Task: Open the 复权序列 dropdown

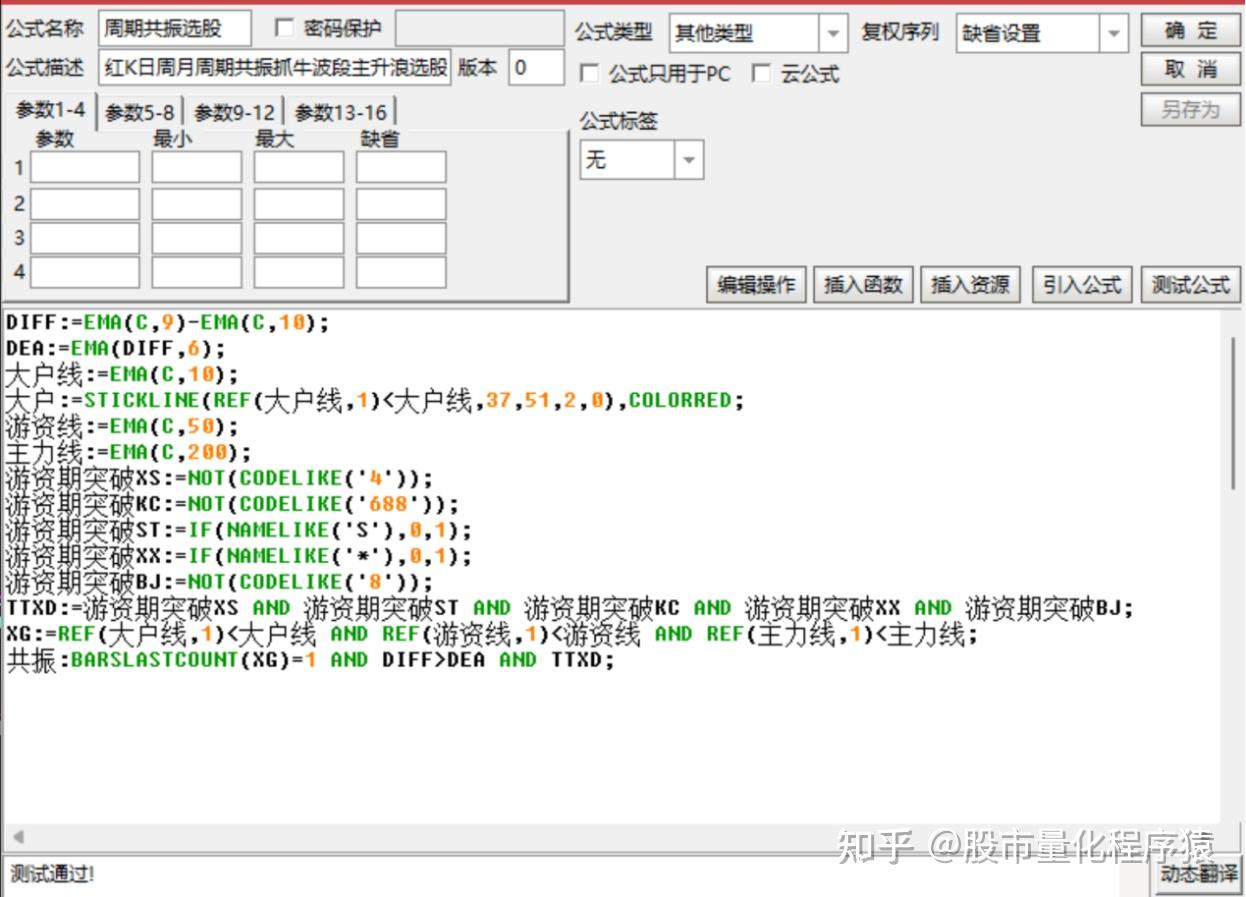Action: pos(1114,33)
